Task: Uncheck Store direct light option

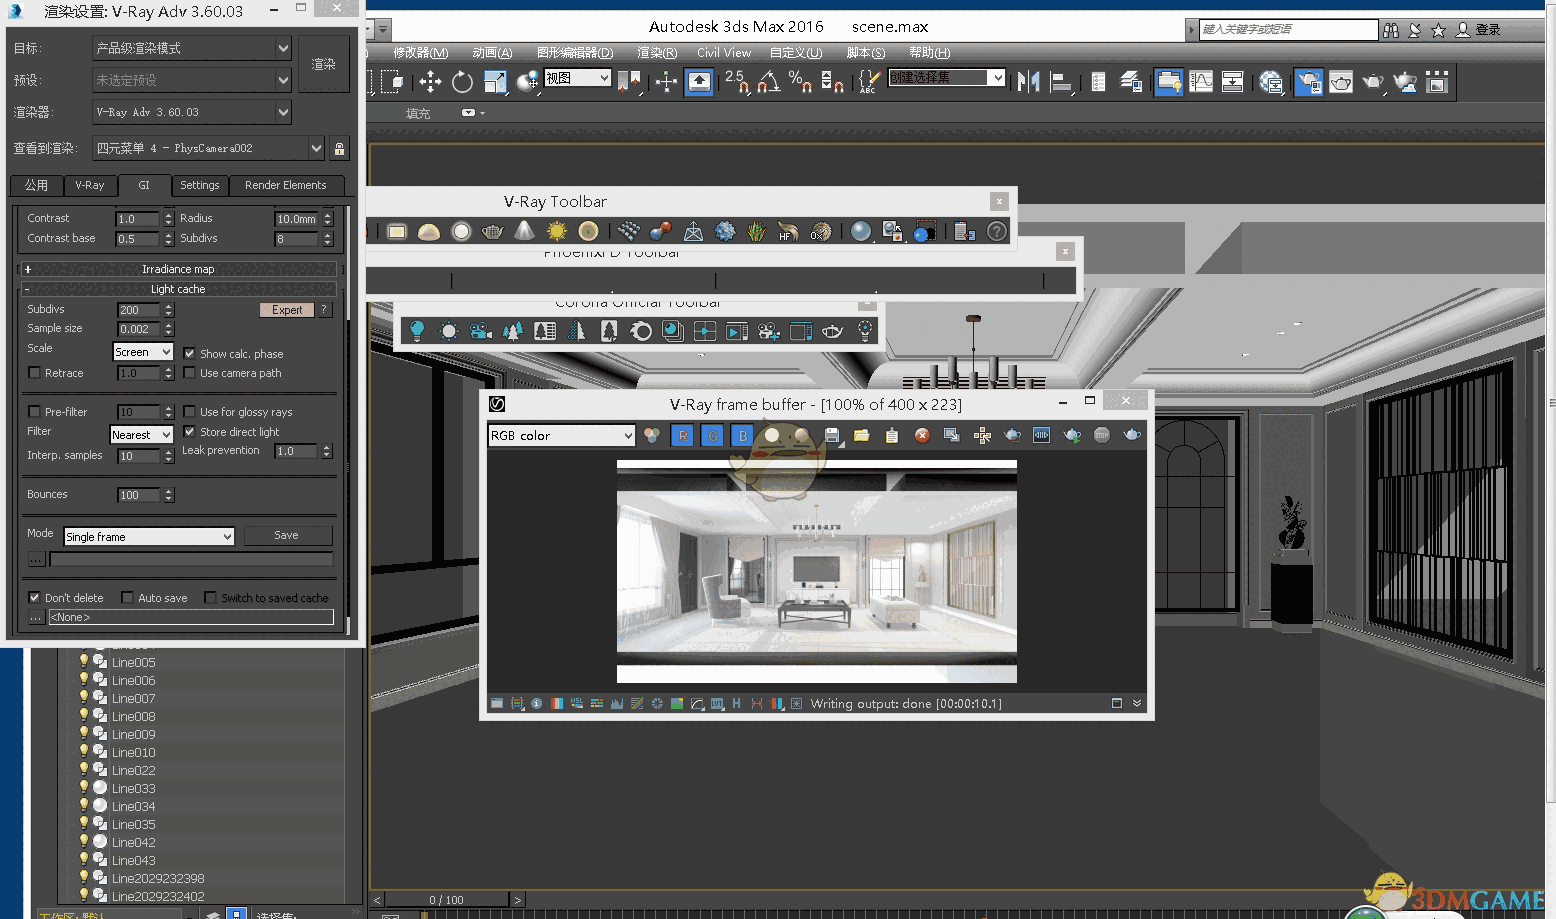Action: click(190, 432)
